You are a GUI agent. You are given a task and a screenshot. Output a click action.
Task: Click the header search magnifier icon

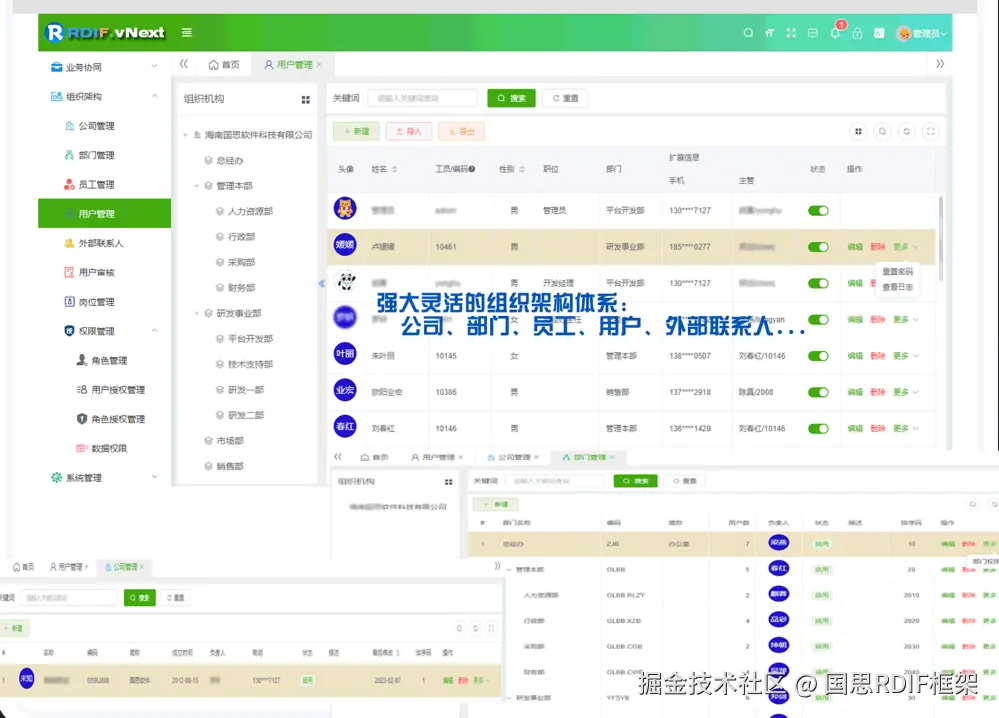coord(748,33)
